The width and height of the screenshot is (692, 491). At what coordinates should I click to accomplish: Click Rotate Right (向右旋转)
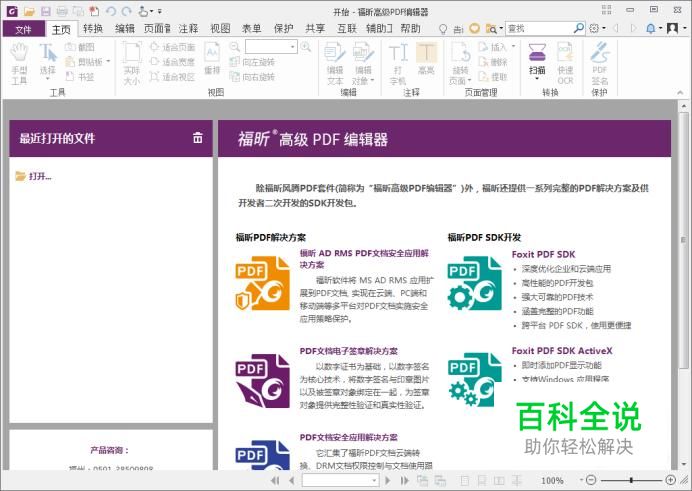click(252, 77)
